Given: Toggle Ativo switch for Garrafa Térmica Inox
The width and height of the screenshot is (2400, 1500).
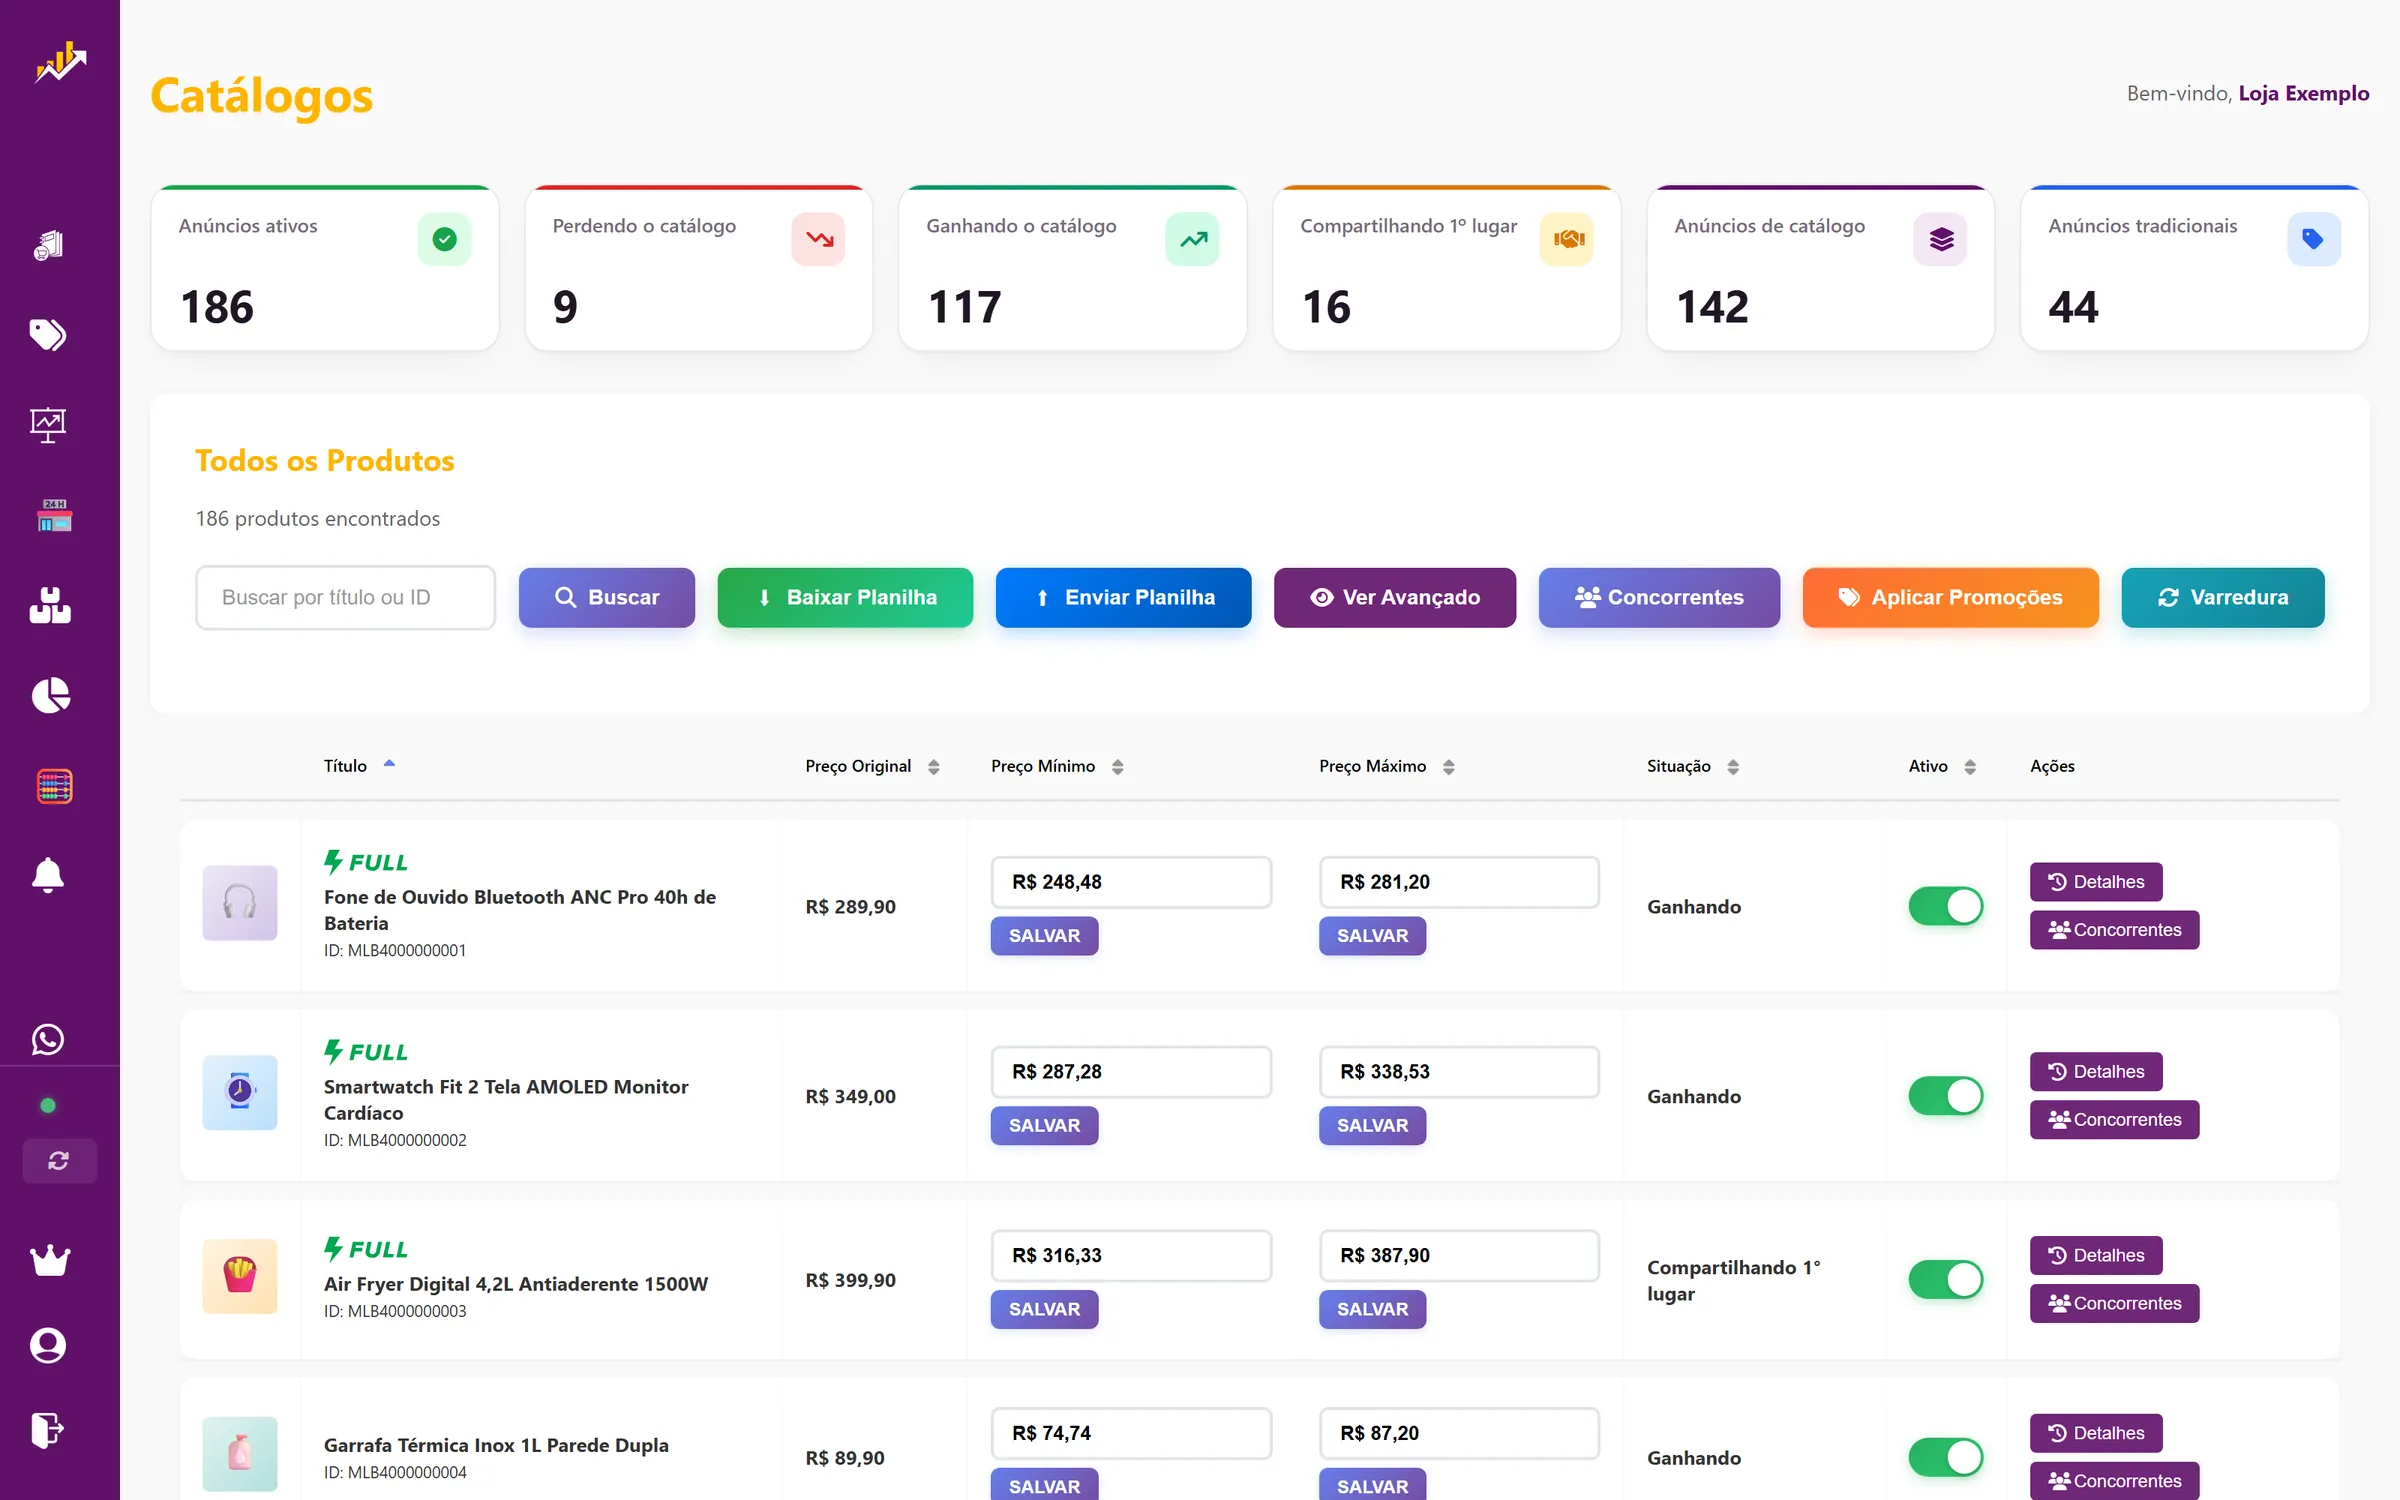Looking at the screenshot, I should coord(1945,1458).
